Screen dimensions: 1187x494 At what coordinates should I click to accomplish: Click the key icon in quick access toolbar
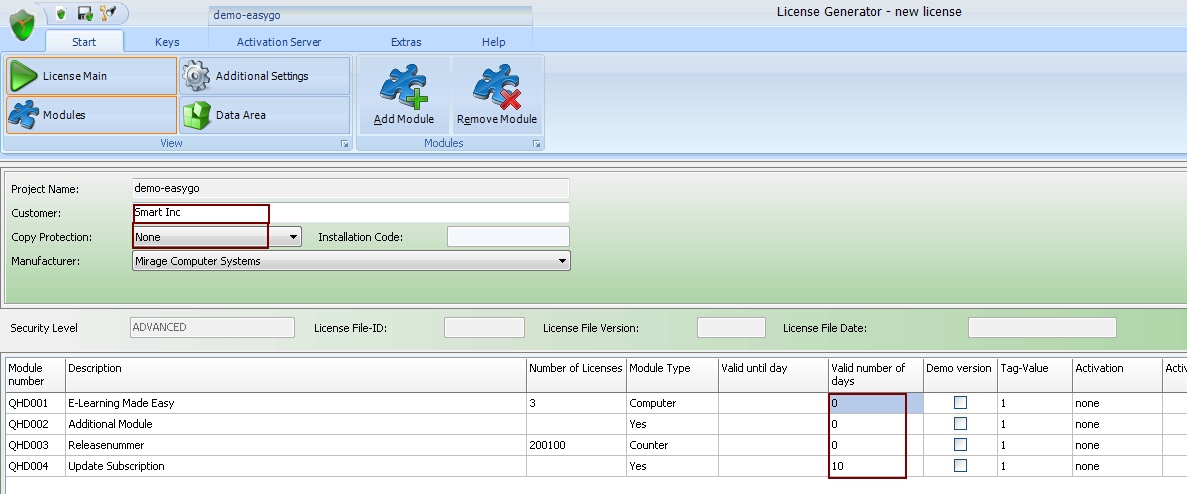[x=108, y=13]
